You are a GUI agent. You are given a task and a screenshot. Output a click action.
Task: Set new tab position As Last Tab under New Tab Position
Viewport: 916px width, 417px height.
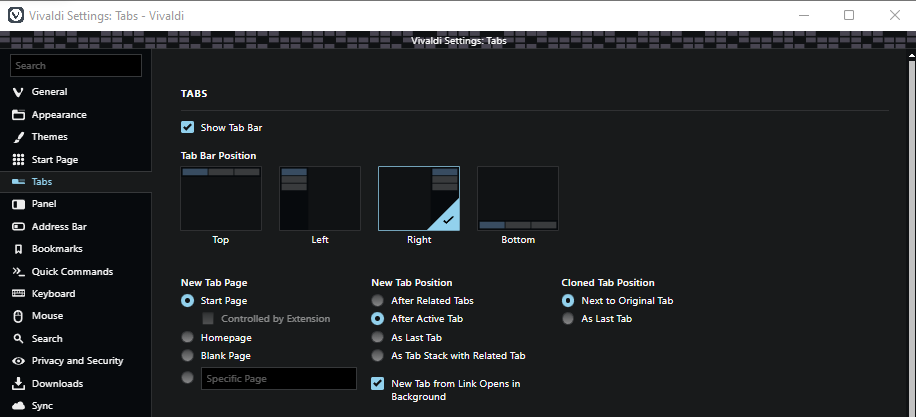click(x=378, y=338)
